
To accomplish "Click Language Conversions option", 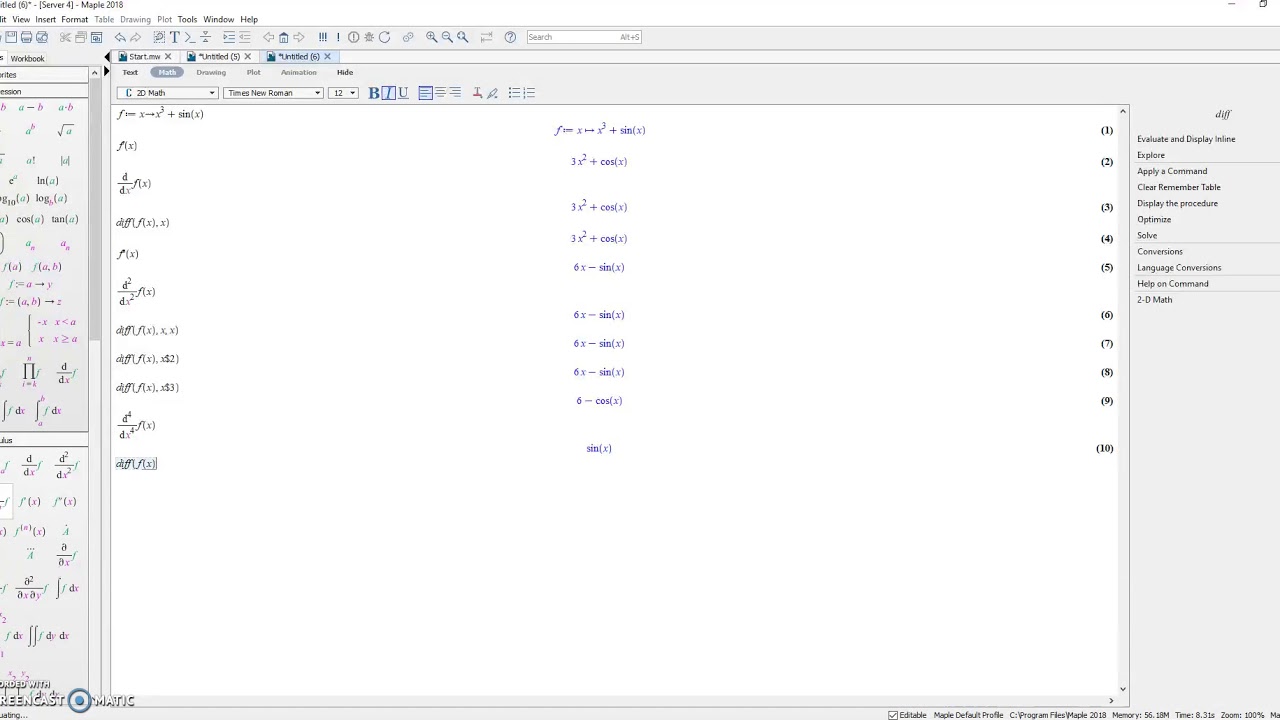I will [1179, 267].
